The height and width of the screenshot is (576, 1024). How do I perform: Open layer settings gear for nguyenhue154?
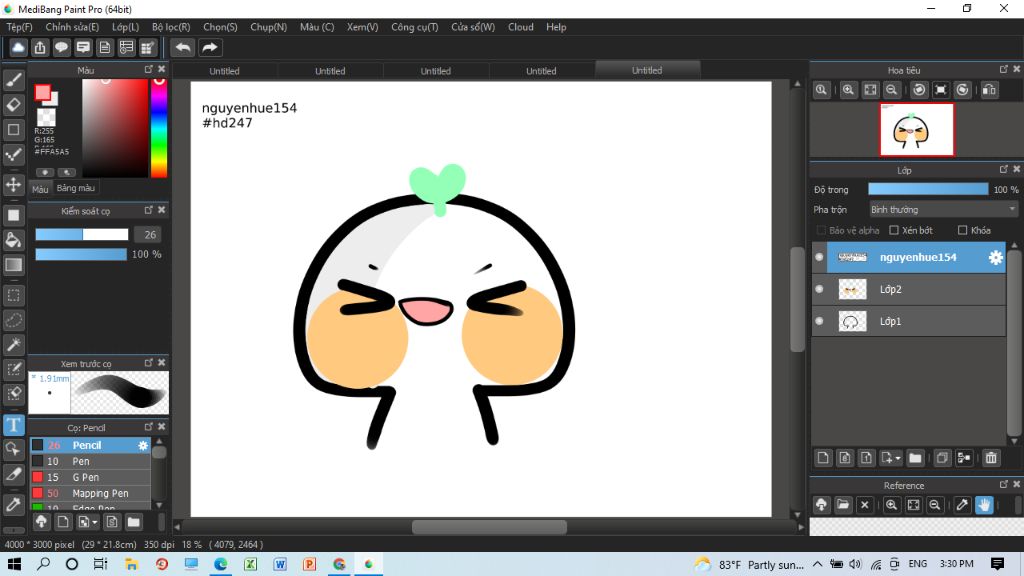[x=995, y=257]
